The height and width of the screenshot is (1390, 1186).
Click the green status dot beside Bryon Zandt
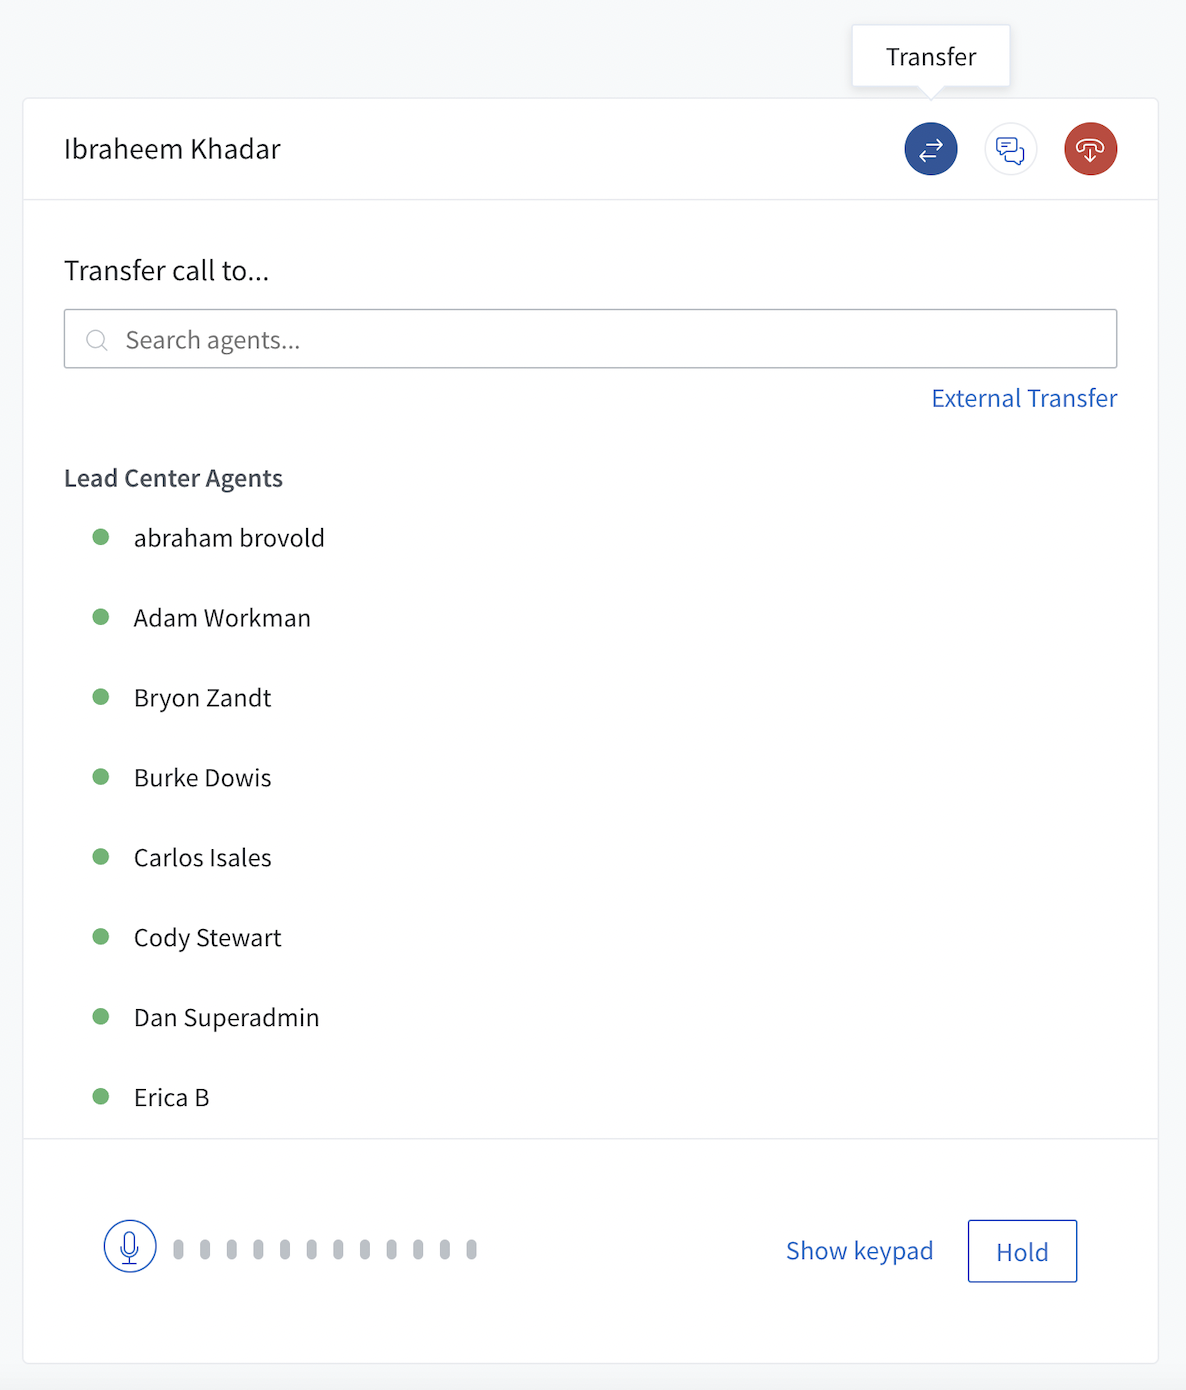[x=100, y=697]
